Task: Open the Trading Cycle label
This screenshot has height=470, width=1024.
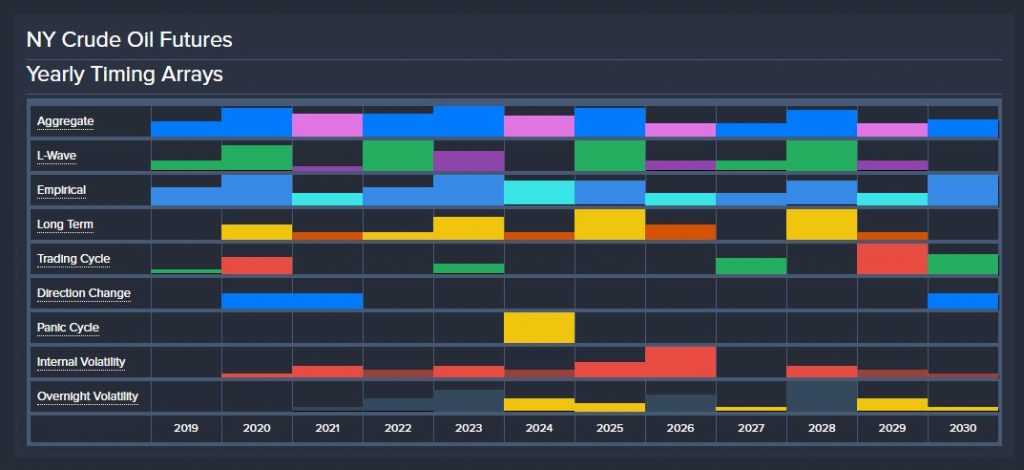Action: pos(73,259)
